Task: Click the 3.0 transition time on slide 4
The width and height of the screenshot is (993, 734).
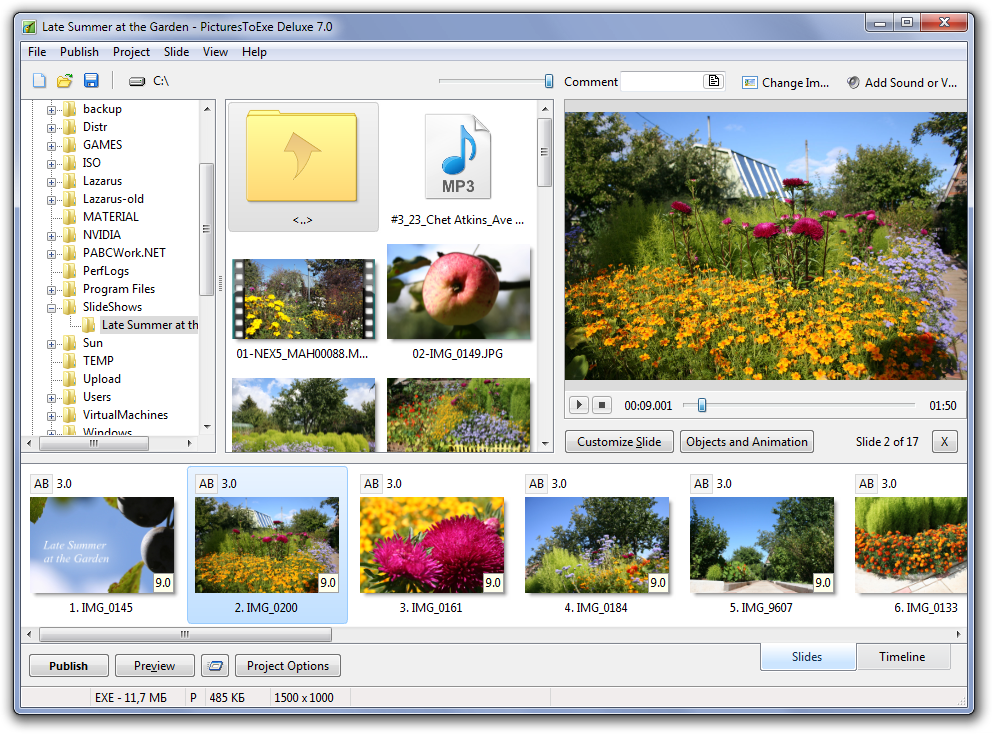Action: [559, 484]
